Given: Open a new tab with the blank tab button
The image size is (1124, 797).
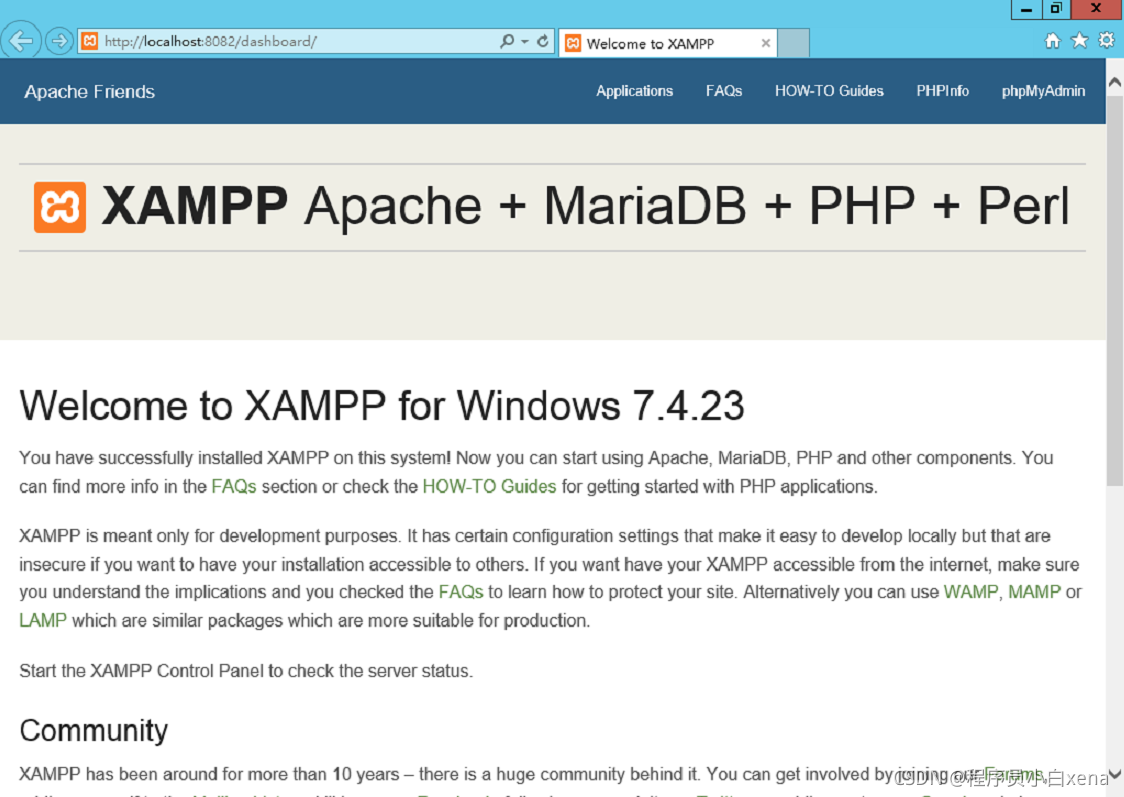Looking at the screenshot, I should pos(794,43).
